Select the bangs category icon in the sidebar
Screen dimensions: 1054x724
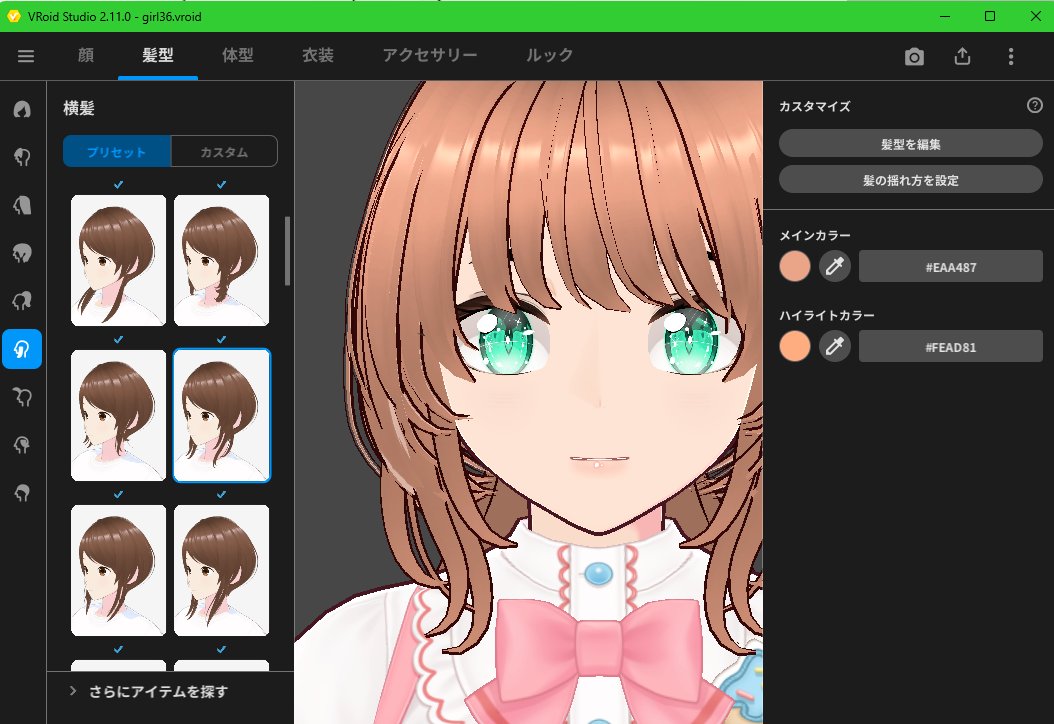[22, 157]
